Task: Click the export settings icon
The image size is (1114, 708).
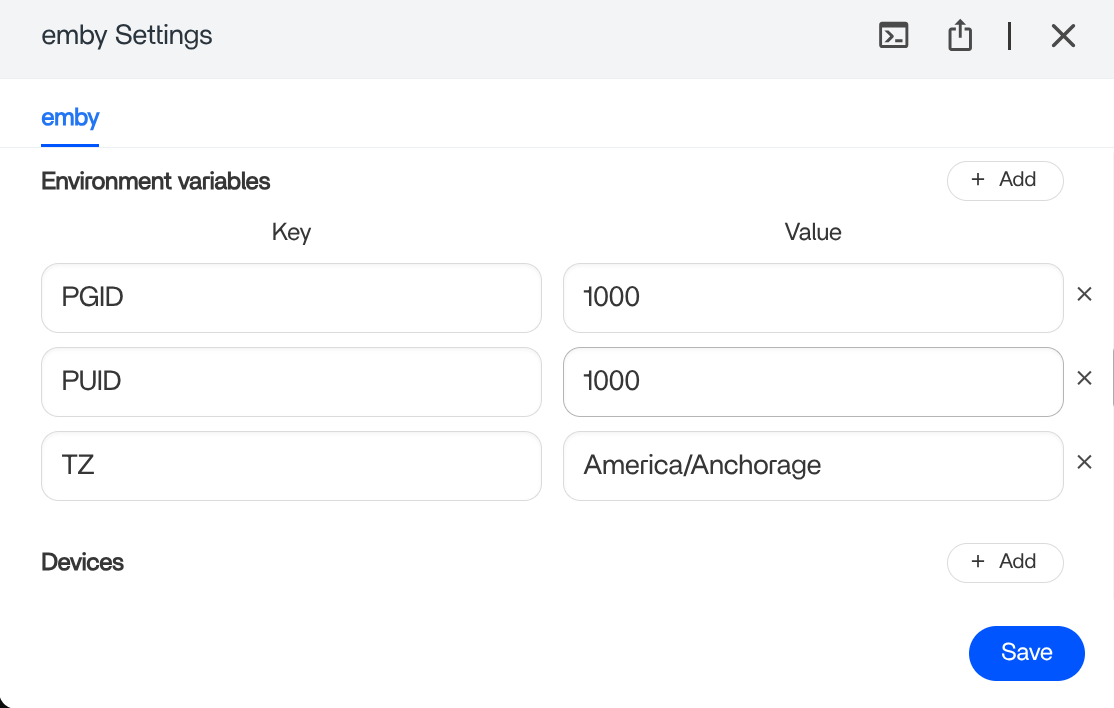Action: [960, 36]
